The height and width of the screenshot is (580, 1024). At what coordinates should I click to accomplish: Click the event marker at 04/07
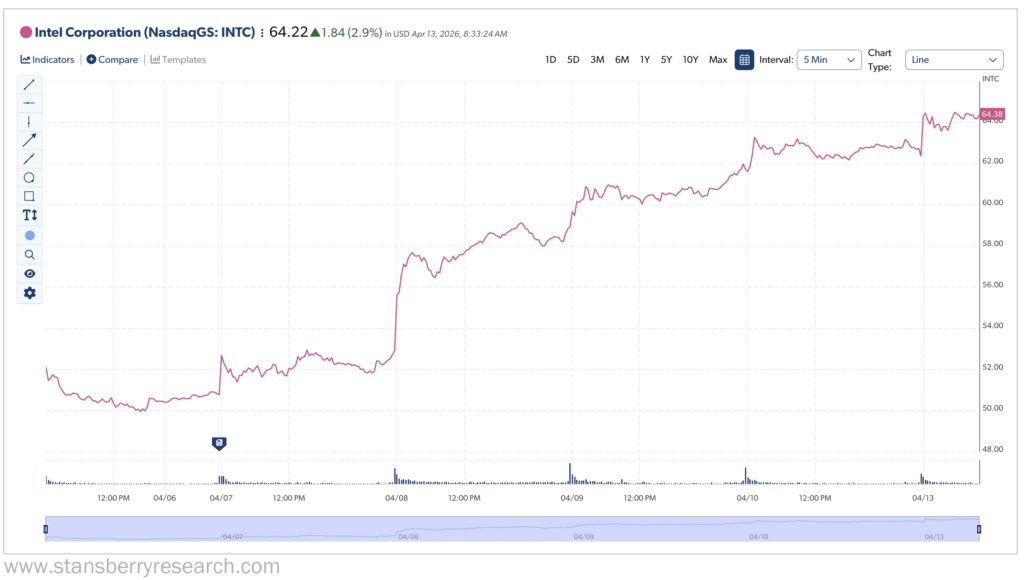tap(219, 442)
